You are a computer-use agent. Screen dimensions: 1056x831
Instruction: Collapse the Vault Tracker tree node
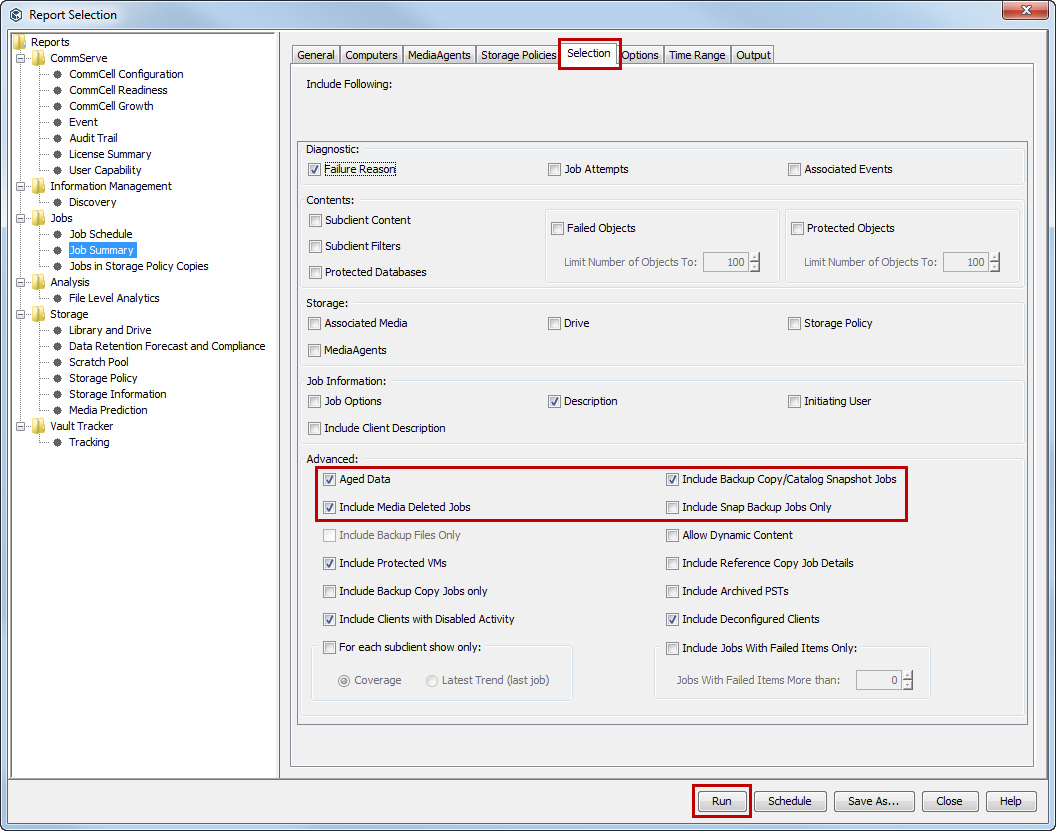tap(20, 426)
